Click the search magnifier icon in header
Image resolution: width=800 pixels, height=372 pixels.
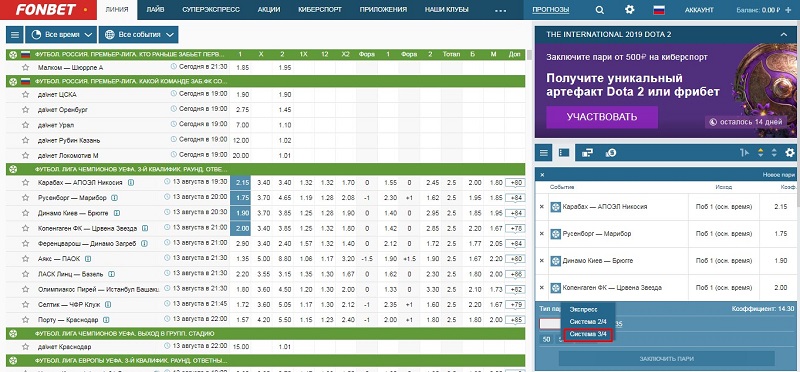coord(599,10)
